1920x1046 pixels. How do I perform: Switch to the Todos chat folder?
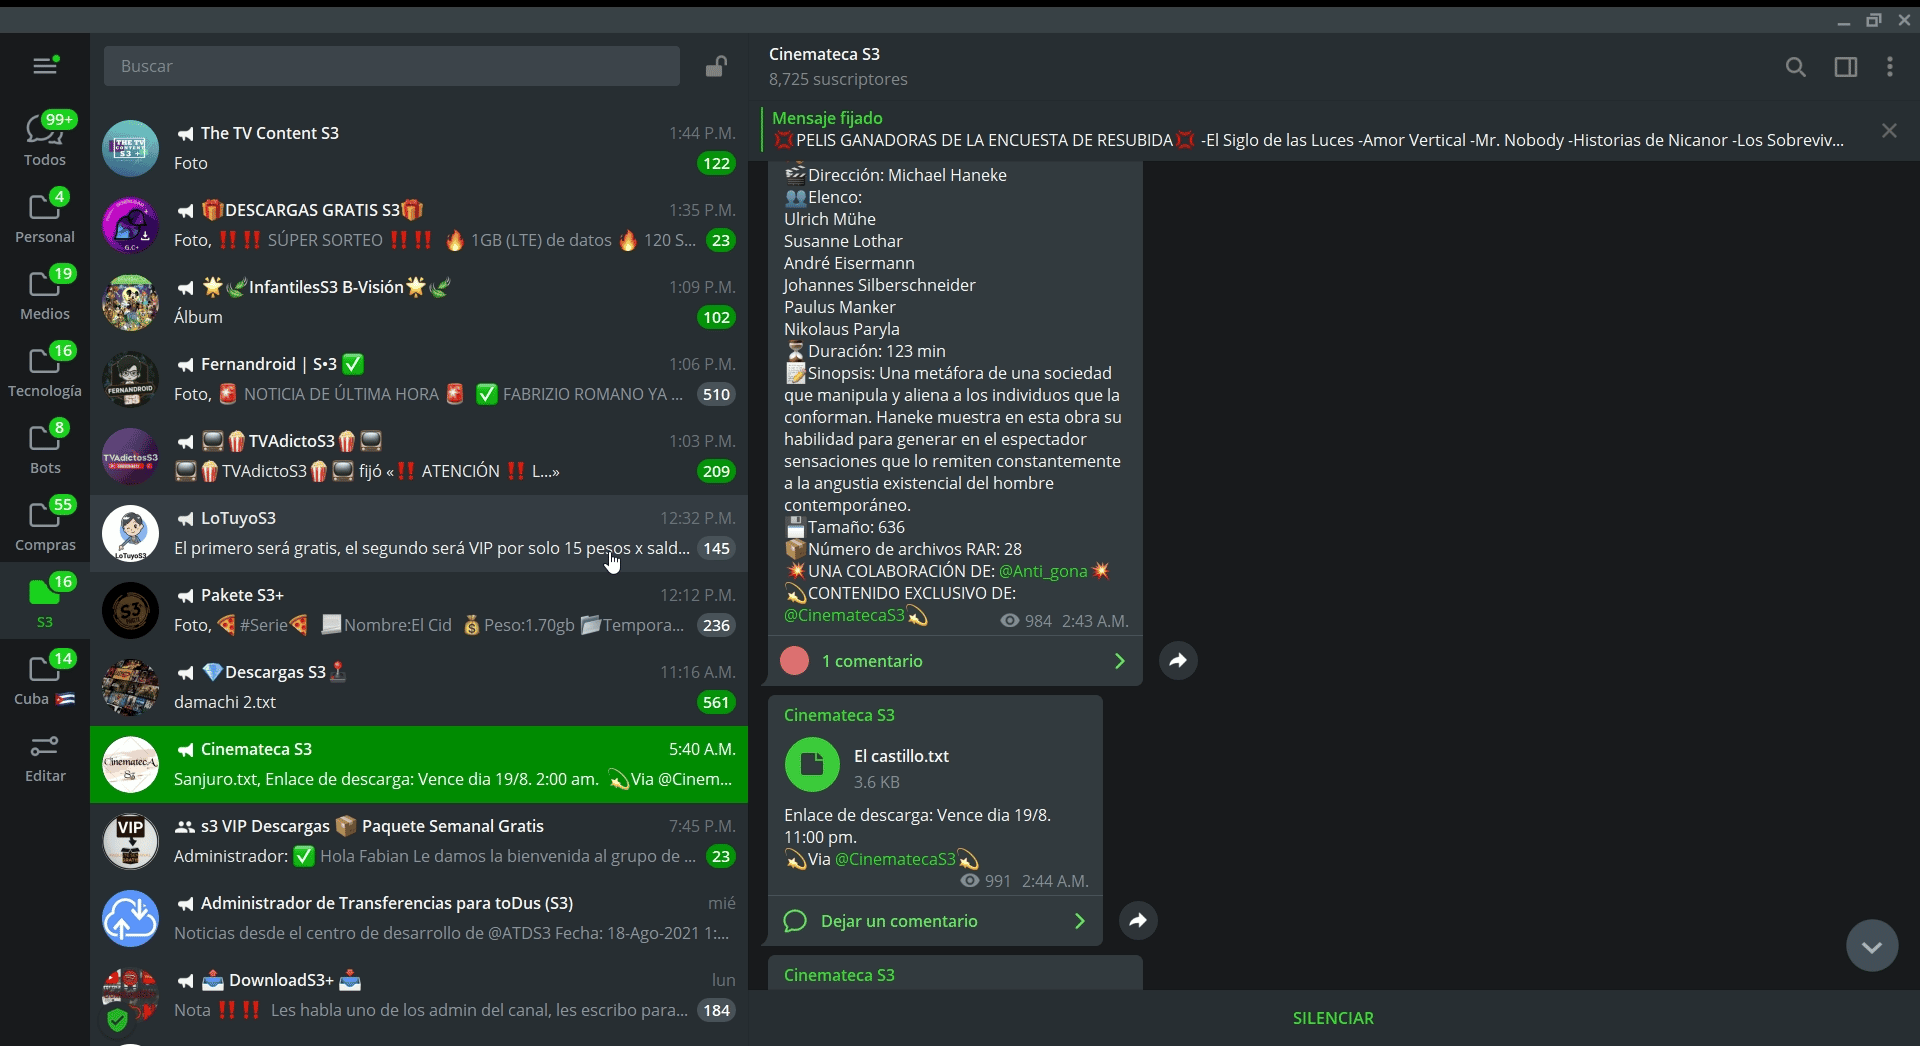(x=45, y=140)
